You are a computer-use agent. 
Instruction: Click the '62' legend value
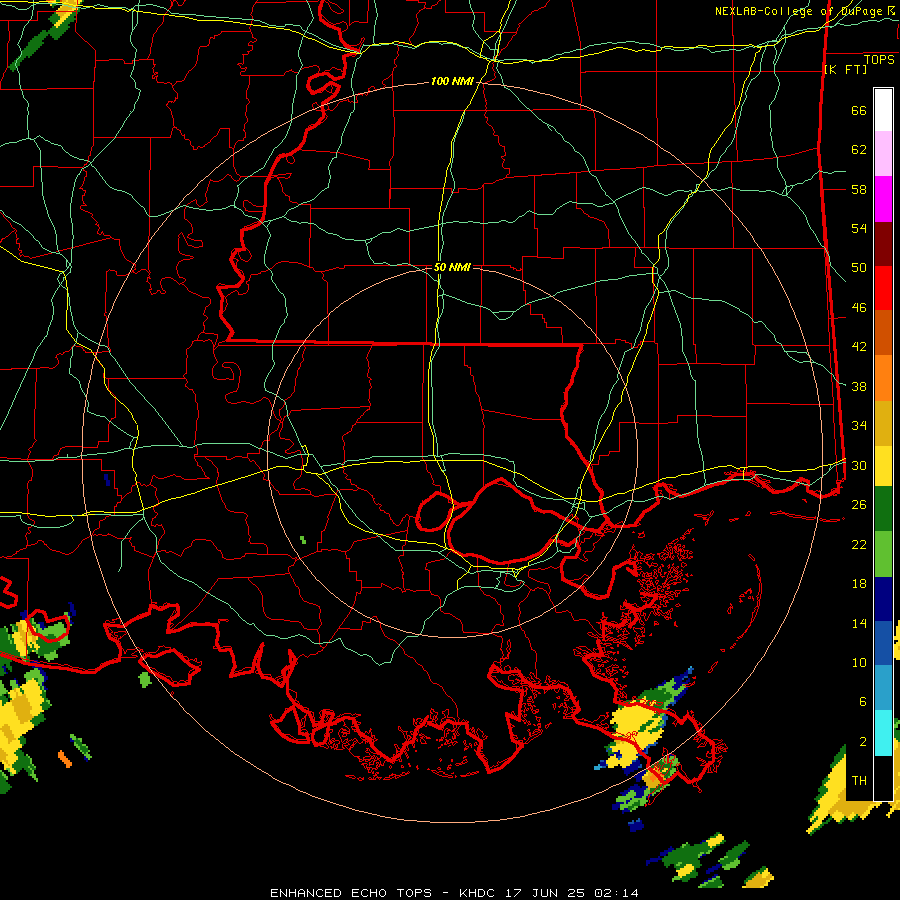point(859,150)
